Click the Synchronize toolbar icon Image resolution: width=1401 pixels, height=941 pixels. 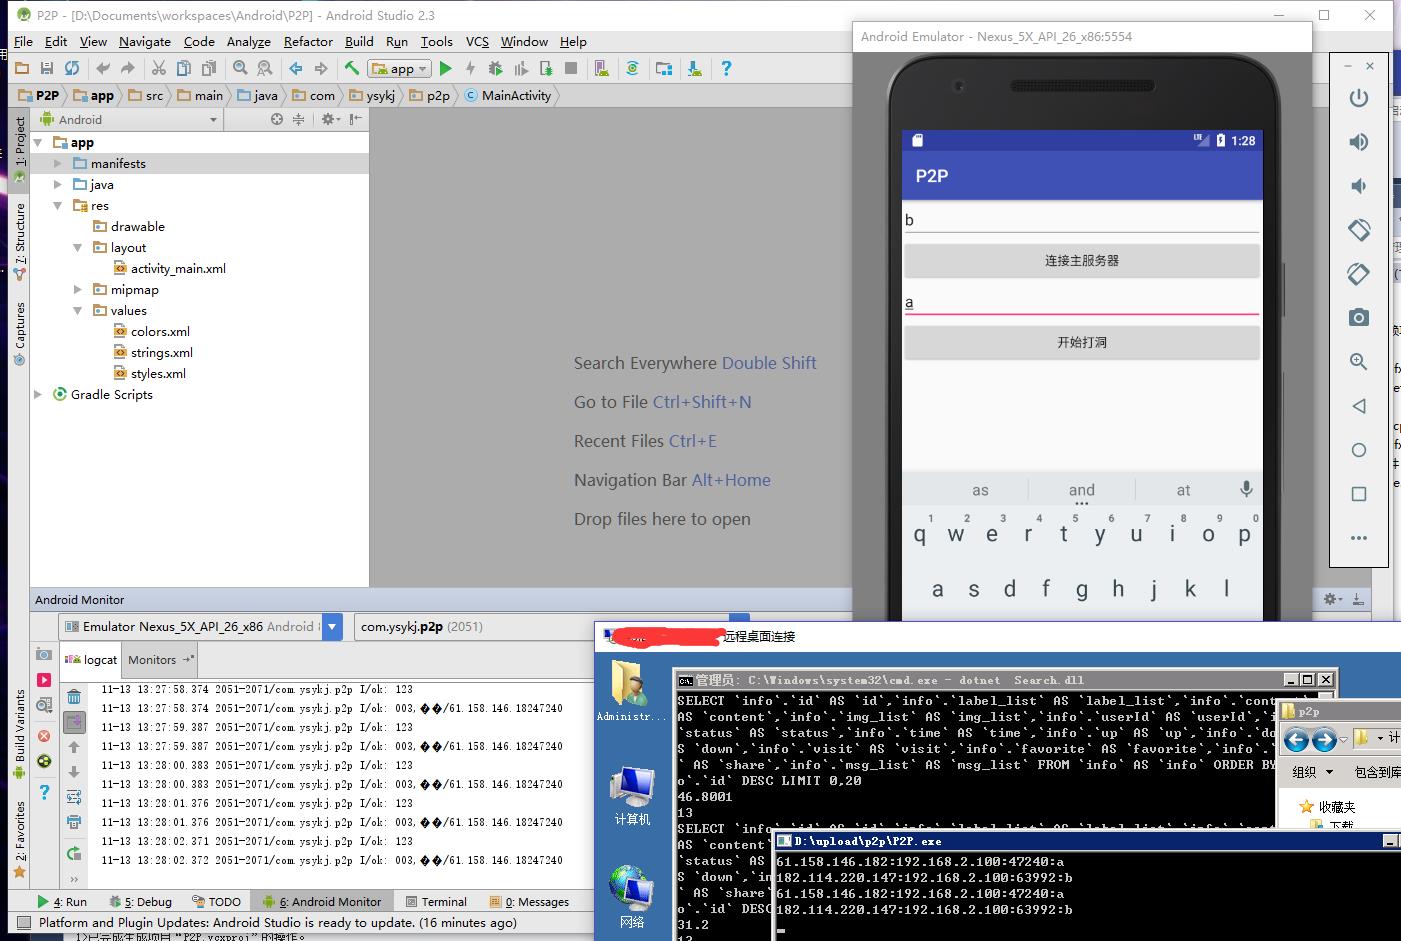click(72, 68)
